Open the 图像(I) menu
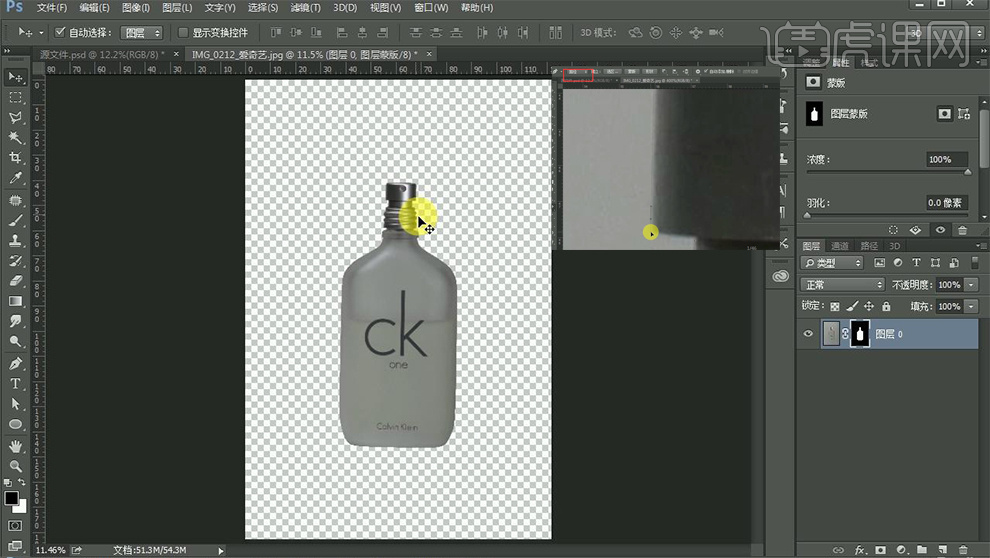Image resolution: width=990 pixels, height=558 pixels. [x=136, y=8]
